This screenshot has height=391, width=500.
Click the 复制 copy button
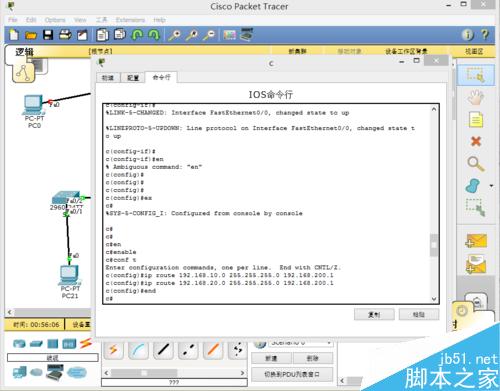tap(374, 314)
